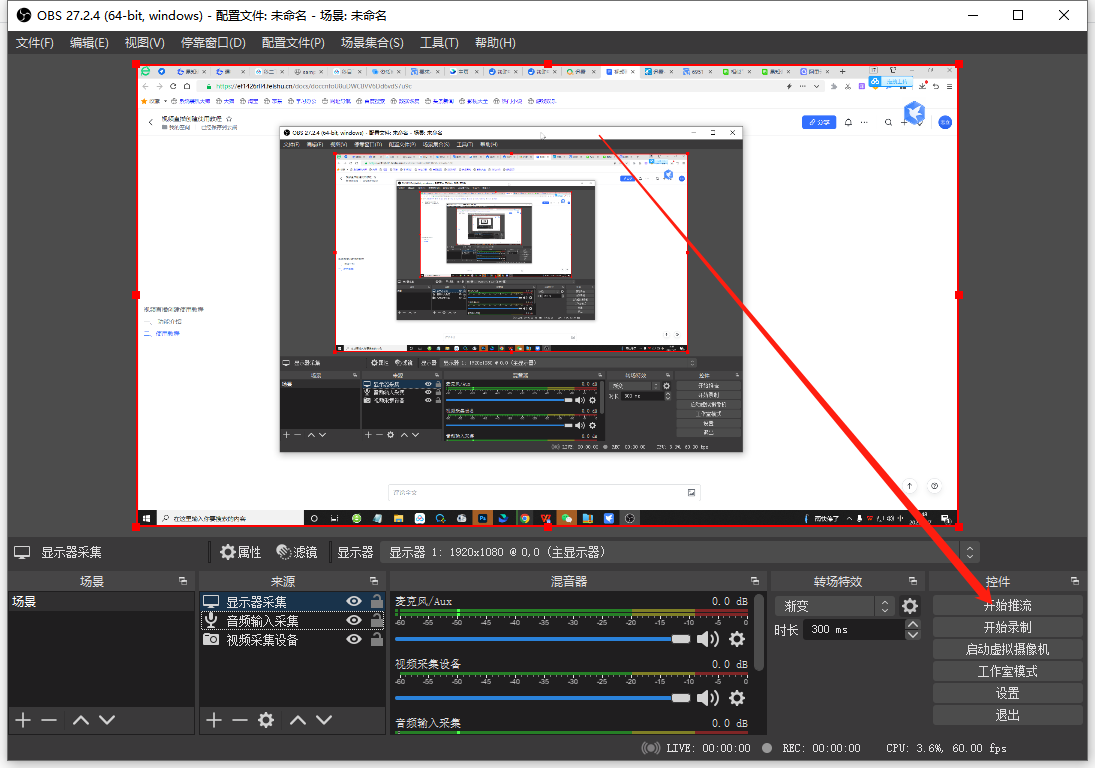The image size is (1095, 768).
Task: Remove the selected source with minus icon
Action: click(x=240, y=720)
